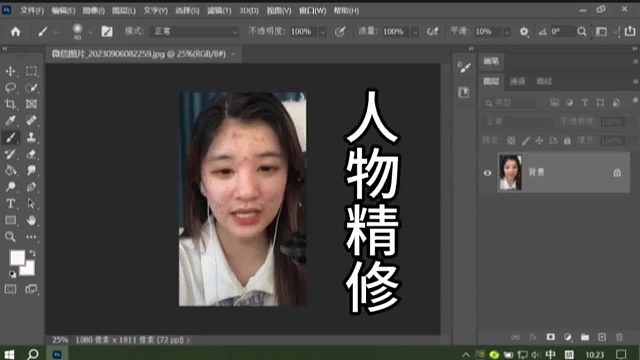Open the Filter menu
640x360 pixels.
click(219, 11)
